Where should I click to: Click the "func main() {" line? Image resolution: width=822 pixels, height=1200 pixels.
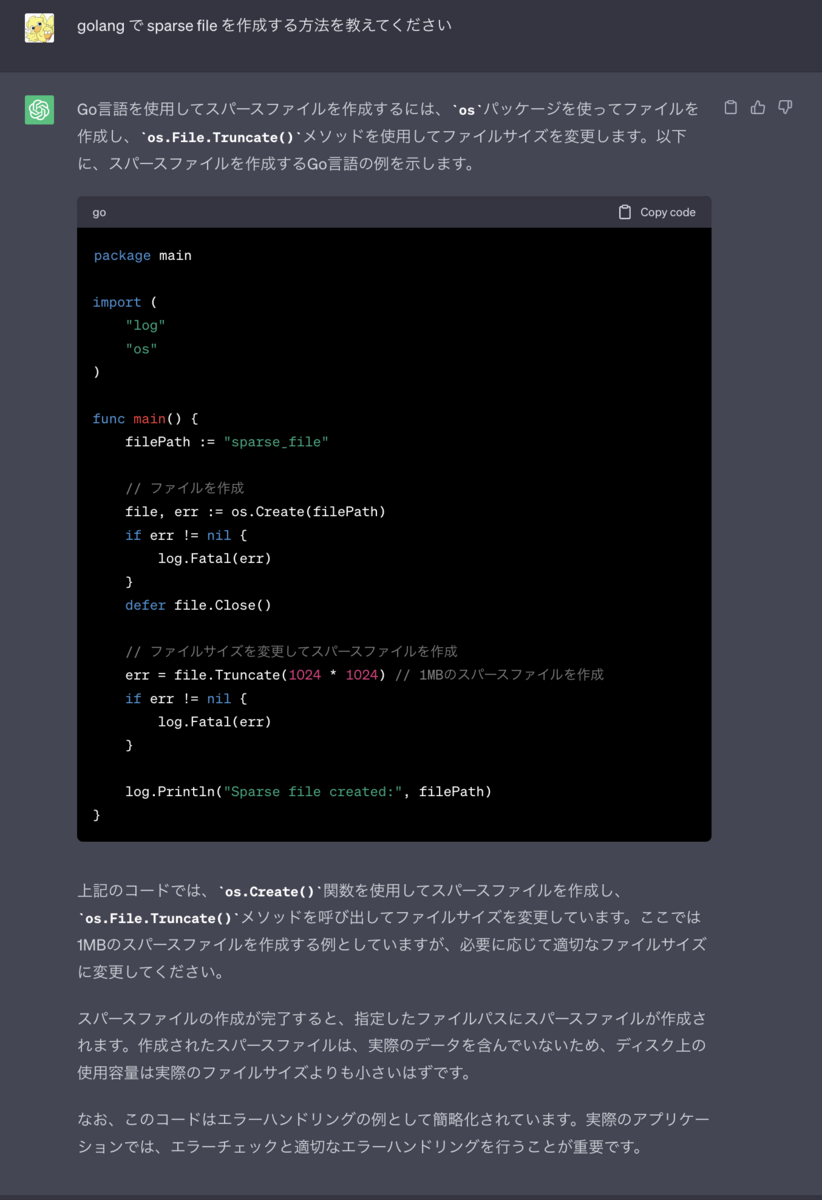(146, 418)
